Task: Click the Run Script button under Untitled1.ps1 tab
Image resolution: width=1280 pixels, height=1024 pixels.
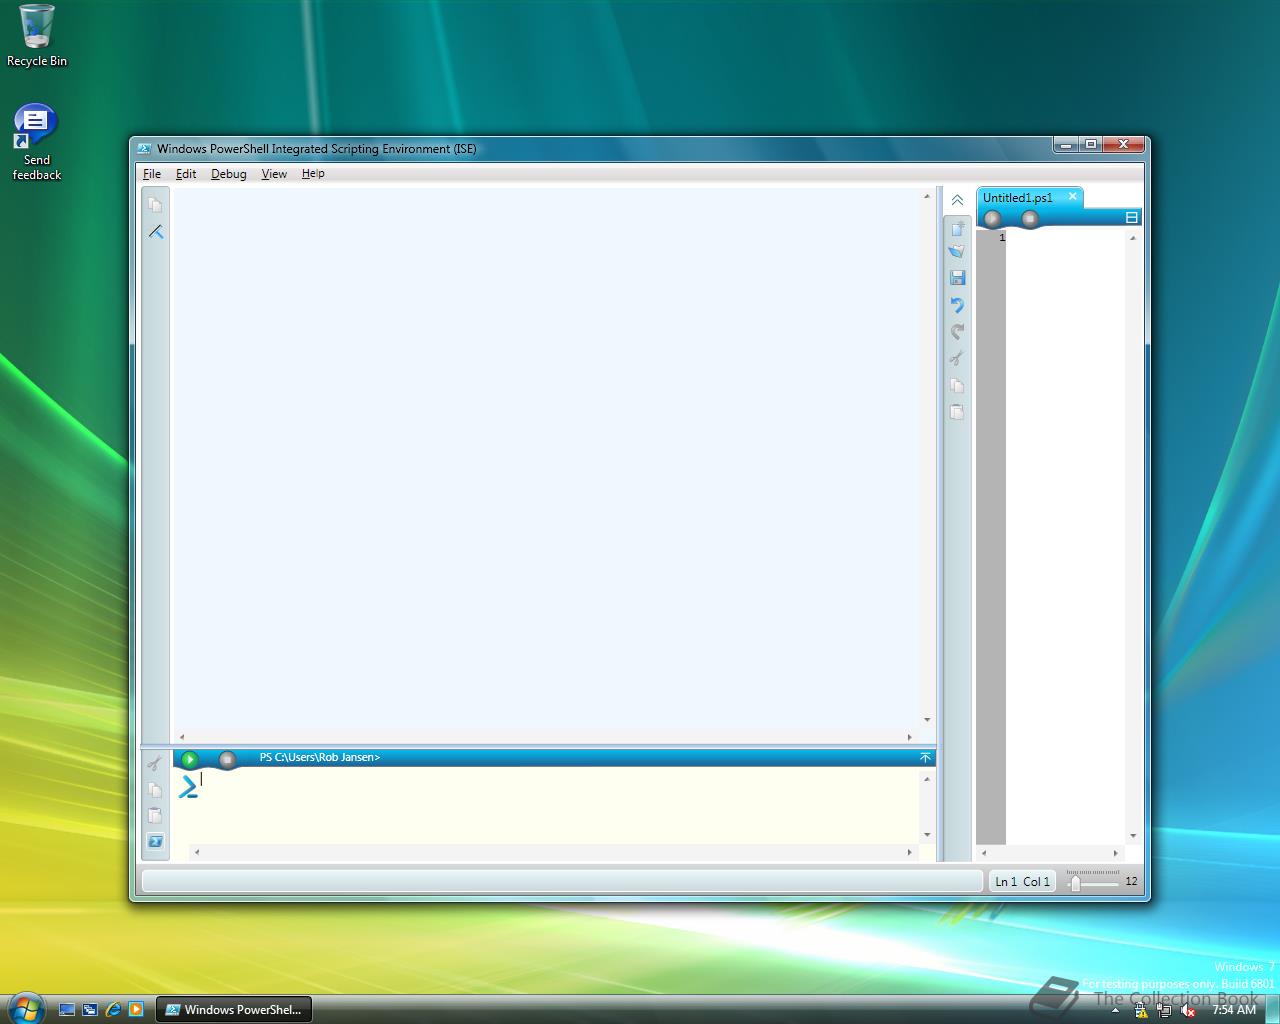Action: click(992, 218)
